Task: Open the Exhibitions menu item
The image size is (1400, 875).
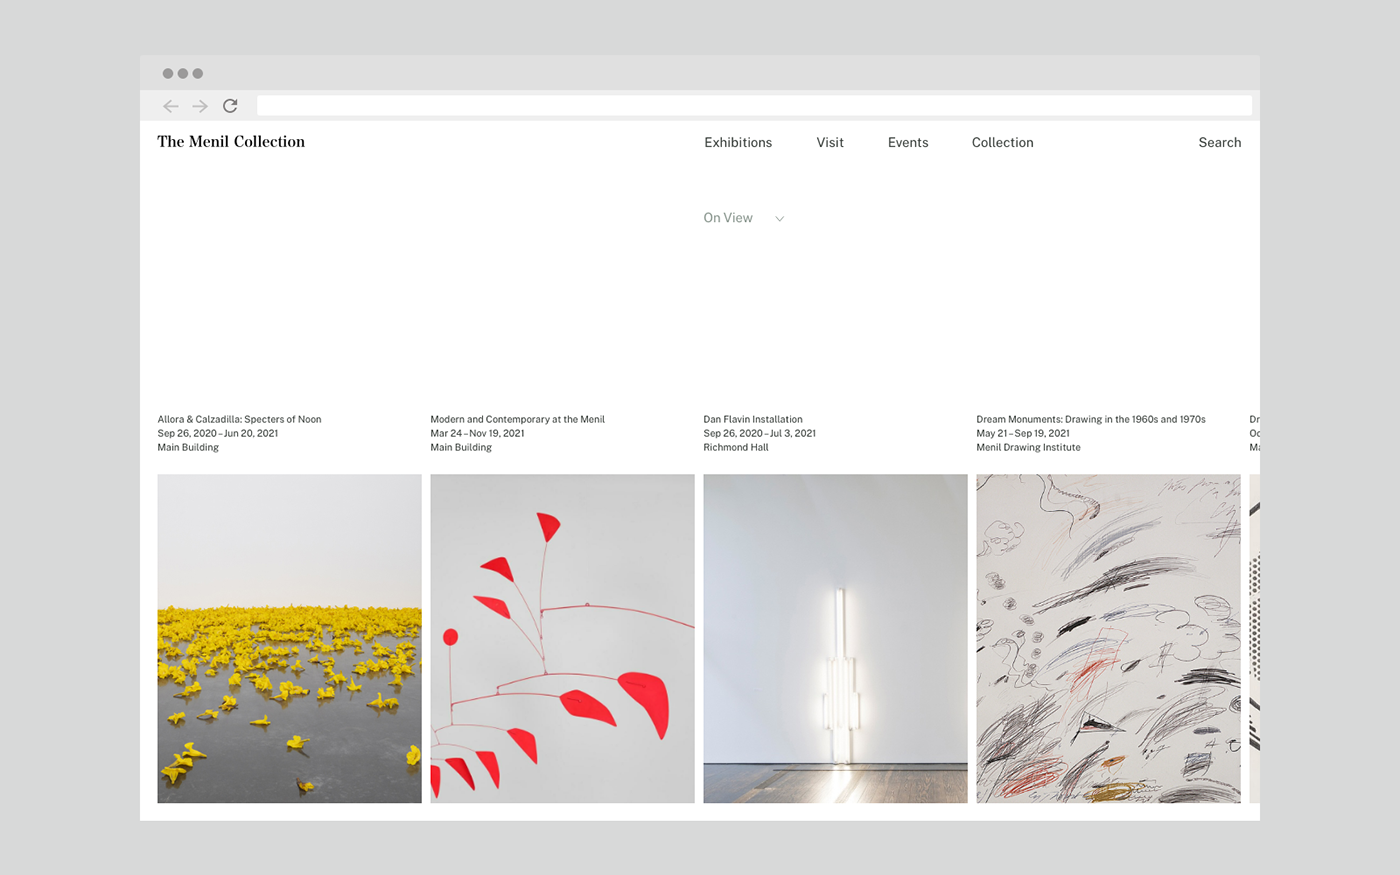Action: [738, 142]
